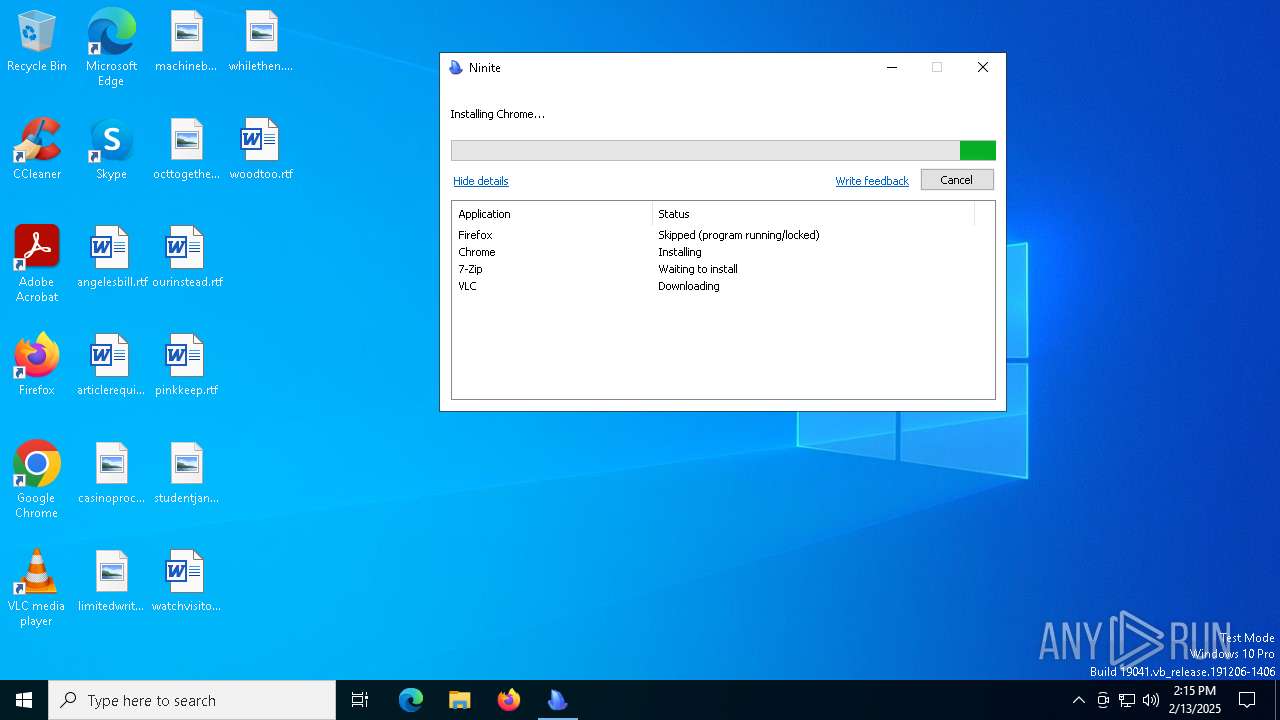Show hidden system tray icons
The width and height of the screenshot is (1280, 720).
click(x=1078, y=700)
